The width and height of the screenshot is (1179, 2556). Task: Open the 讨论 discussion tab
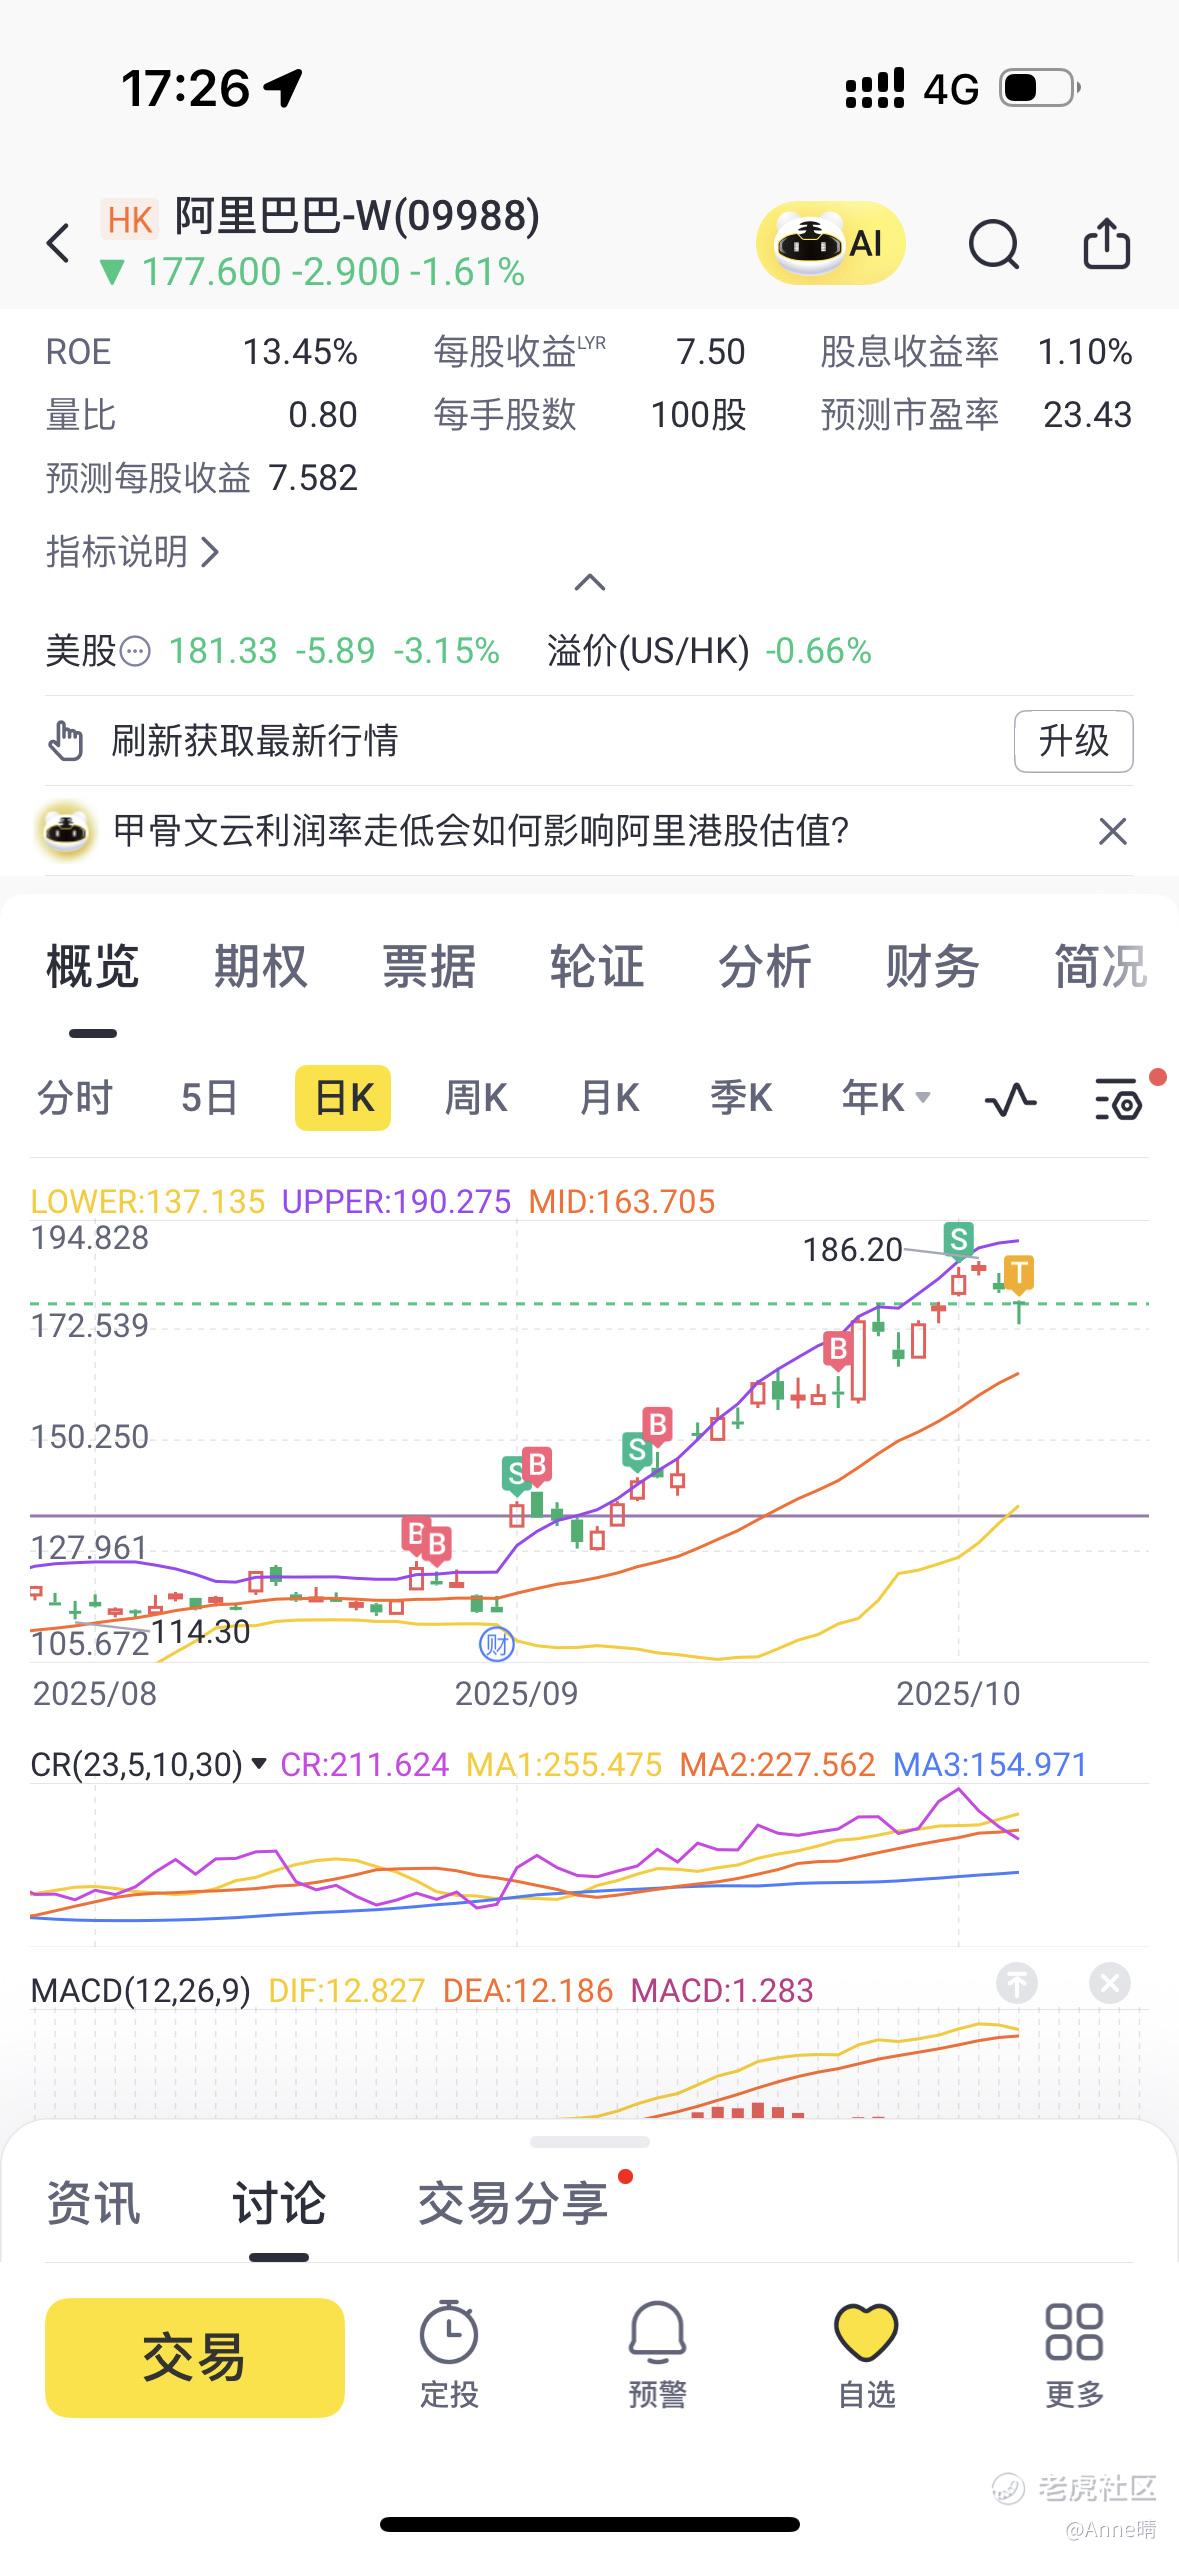tap(279, 2204)
